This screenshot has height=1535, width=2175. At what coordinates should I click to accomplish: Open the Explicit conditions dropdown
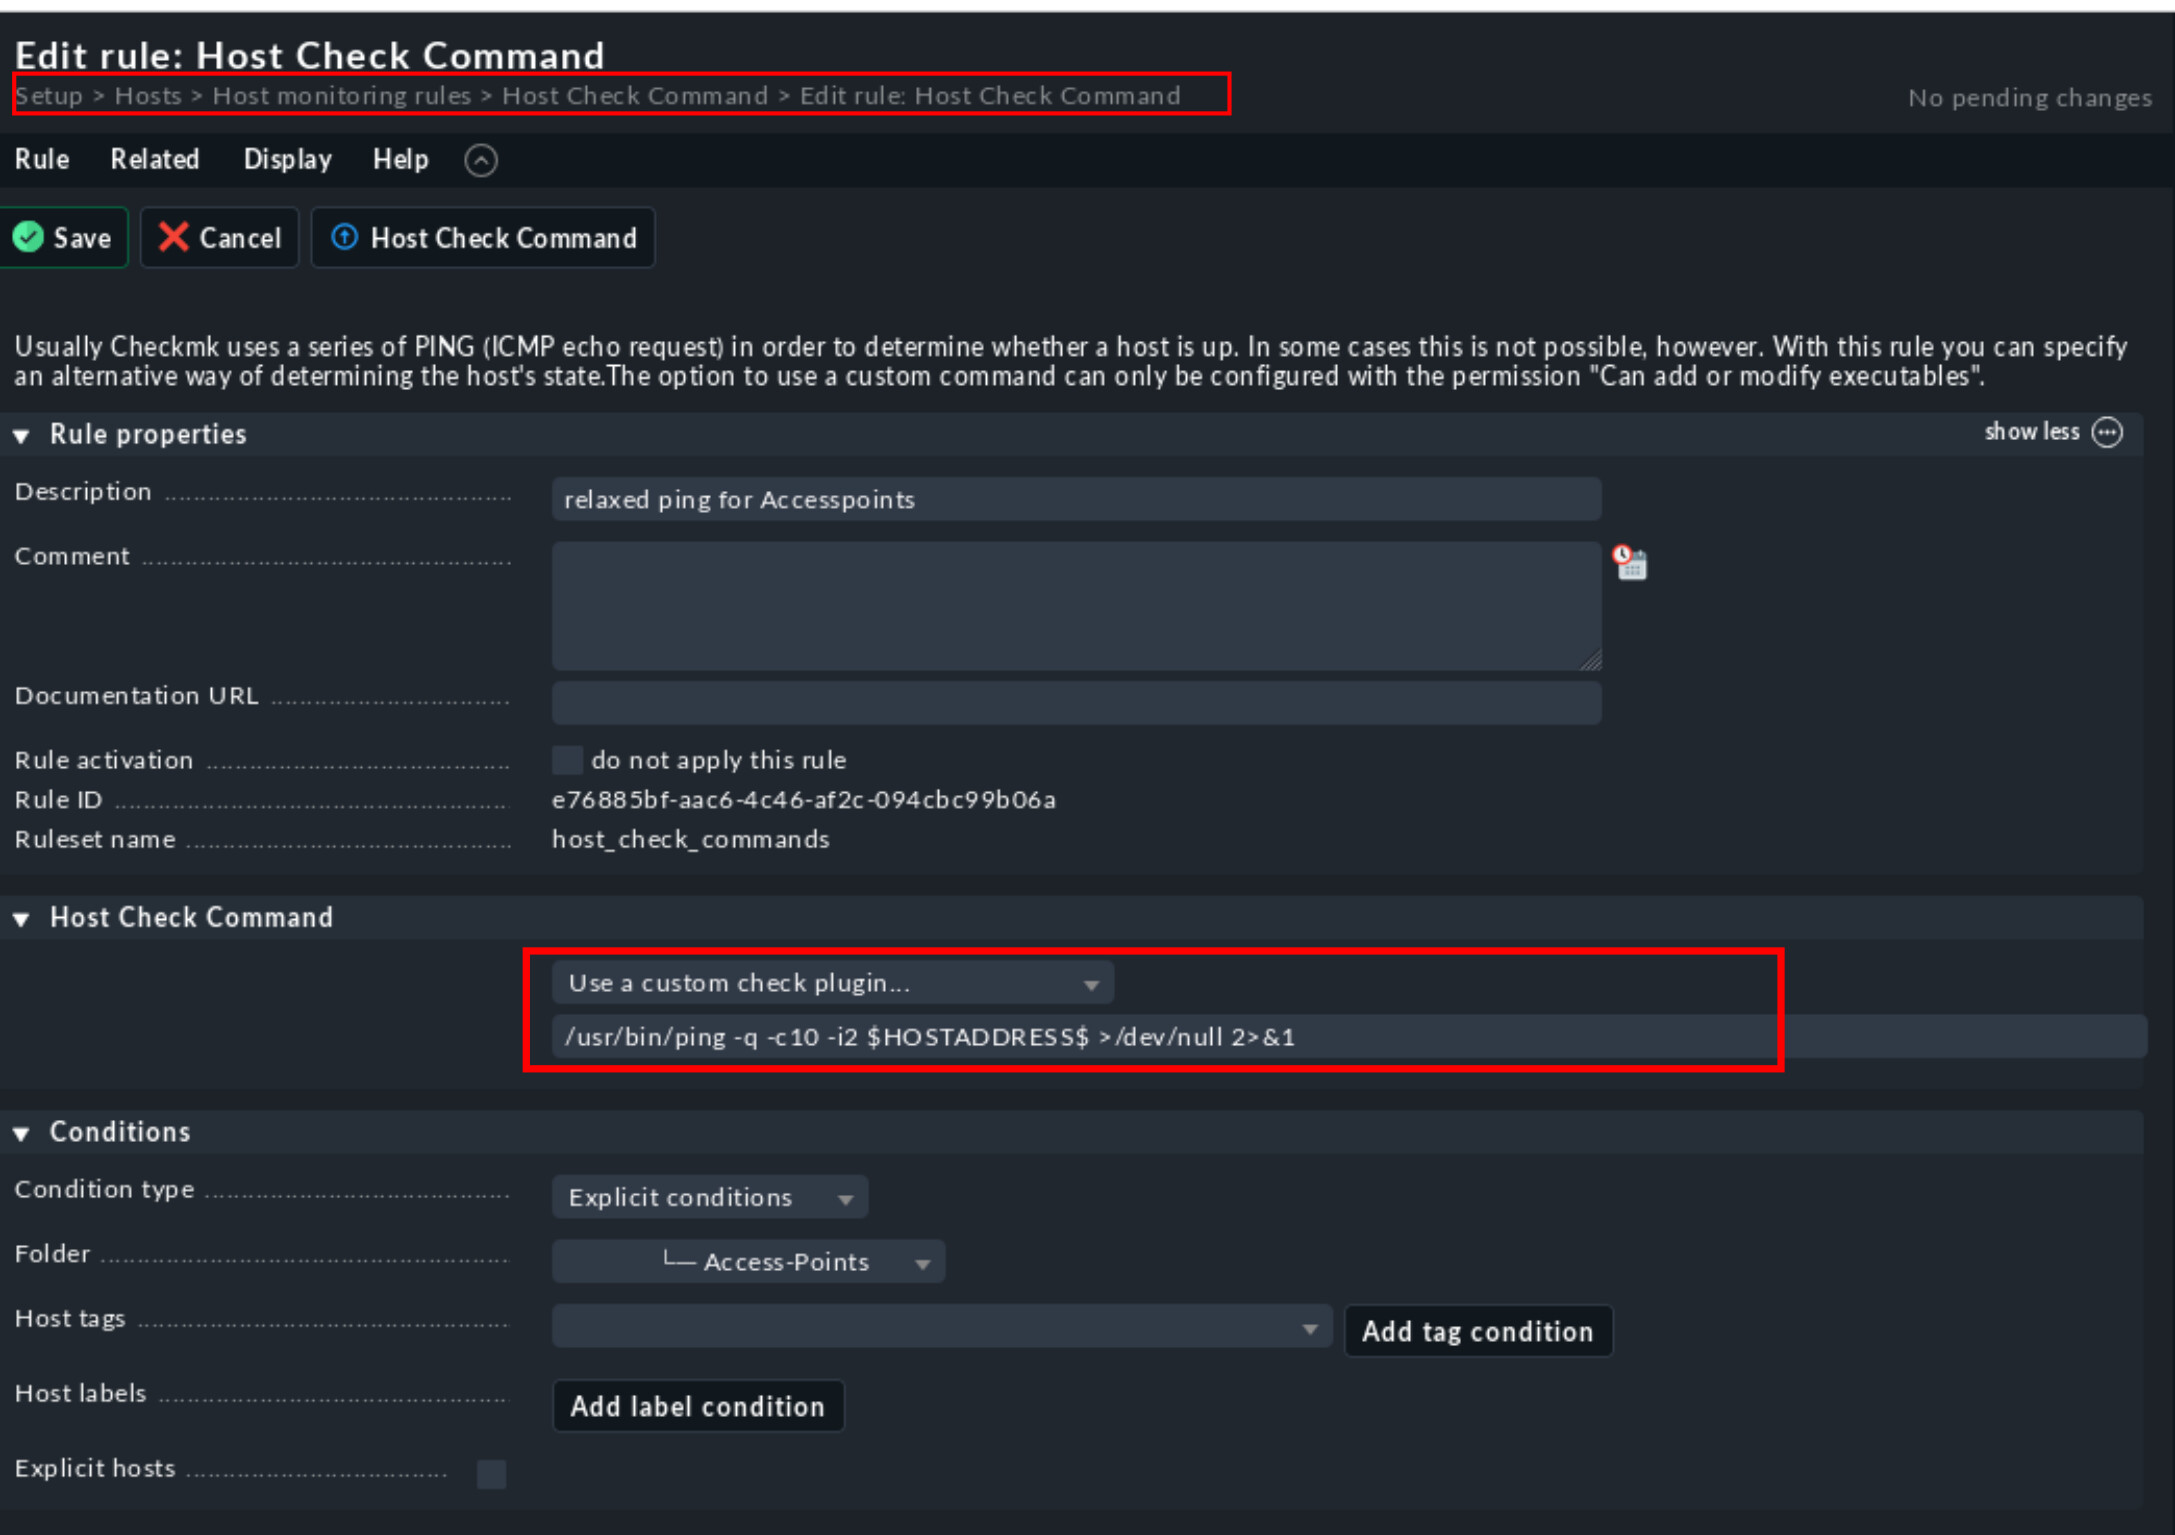click(x=709, y=1197)
